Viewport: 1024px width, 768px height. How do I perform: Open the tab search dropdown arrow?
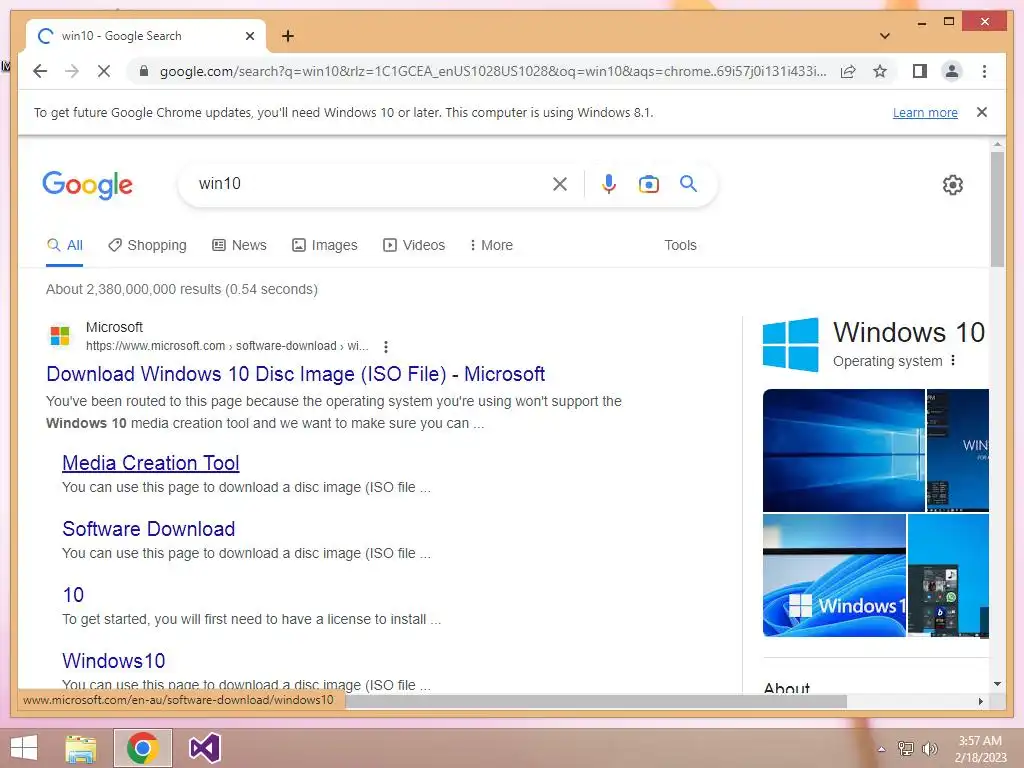tap(884, 36)
